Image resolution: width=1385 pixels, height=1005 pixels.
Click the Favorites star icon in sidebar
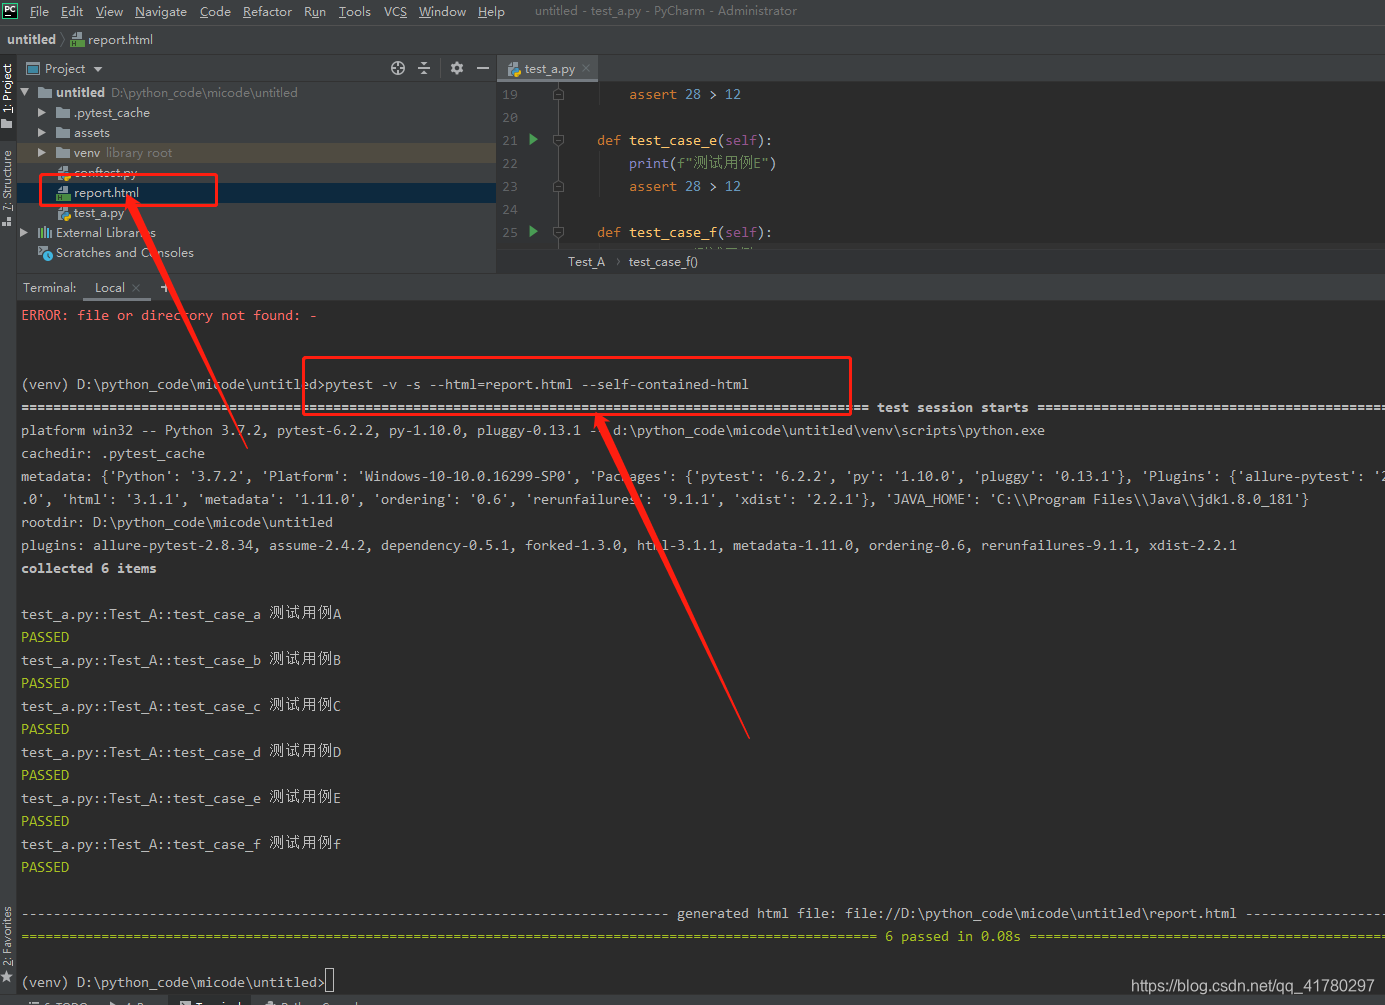click(x=7, y=976)
